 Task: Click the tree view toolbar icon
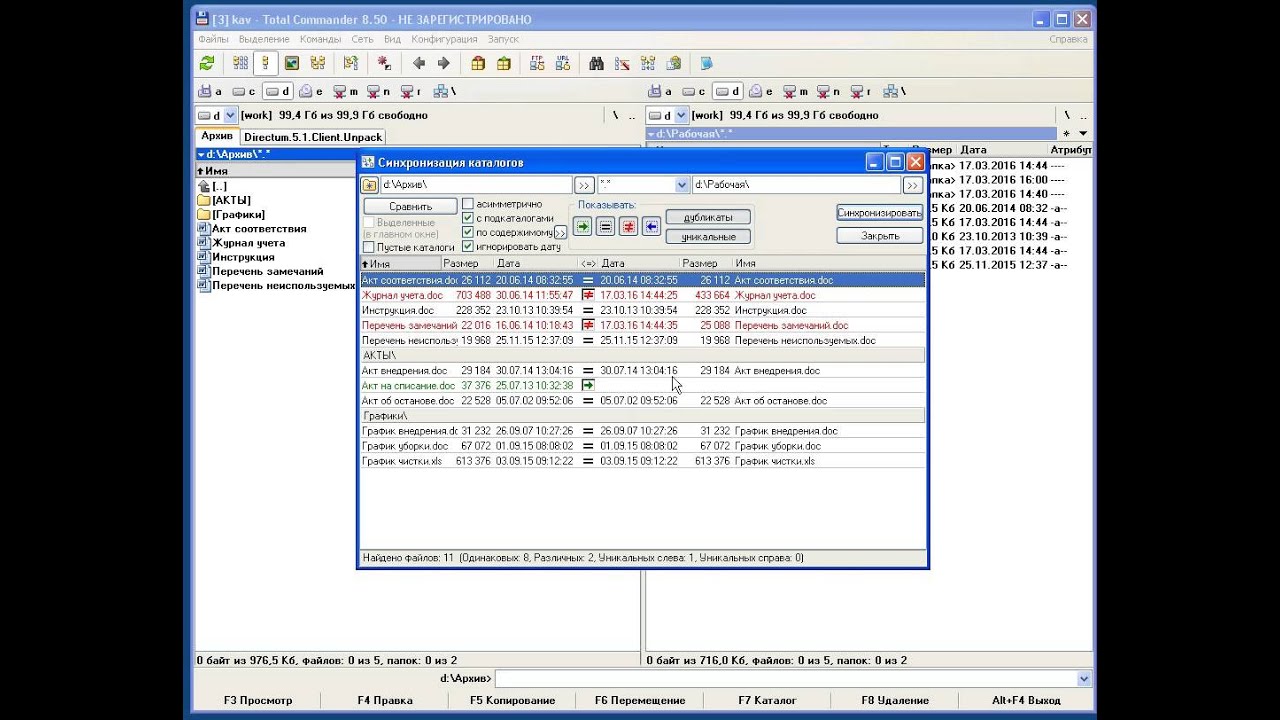point(318,63)
